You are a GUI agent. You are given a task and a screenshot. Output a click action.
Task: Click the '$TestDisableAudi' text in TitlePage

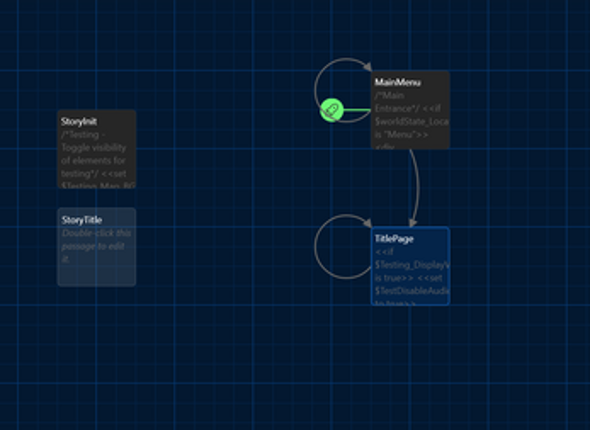pos(412,291)
